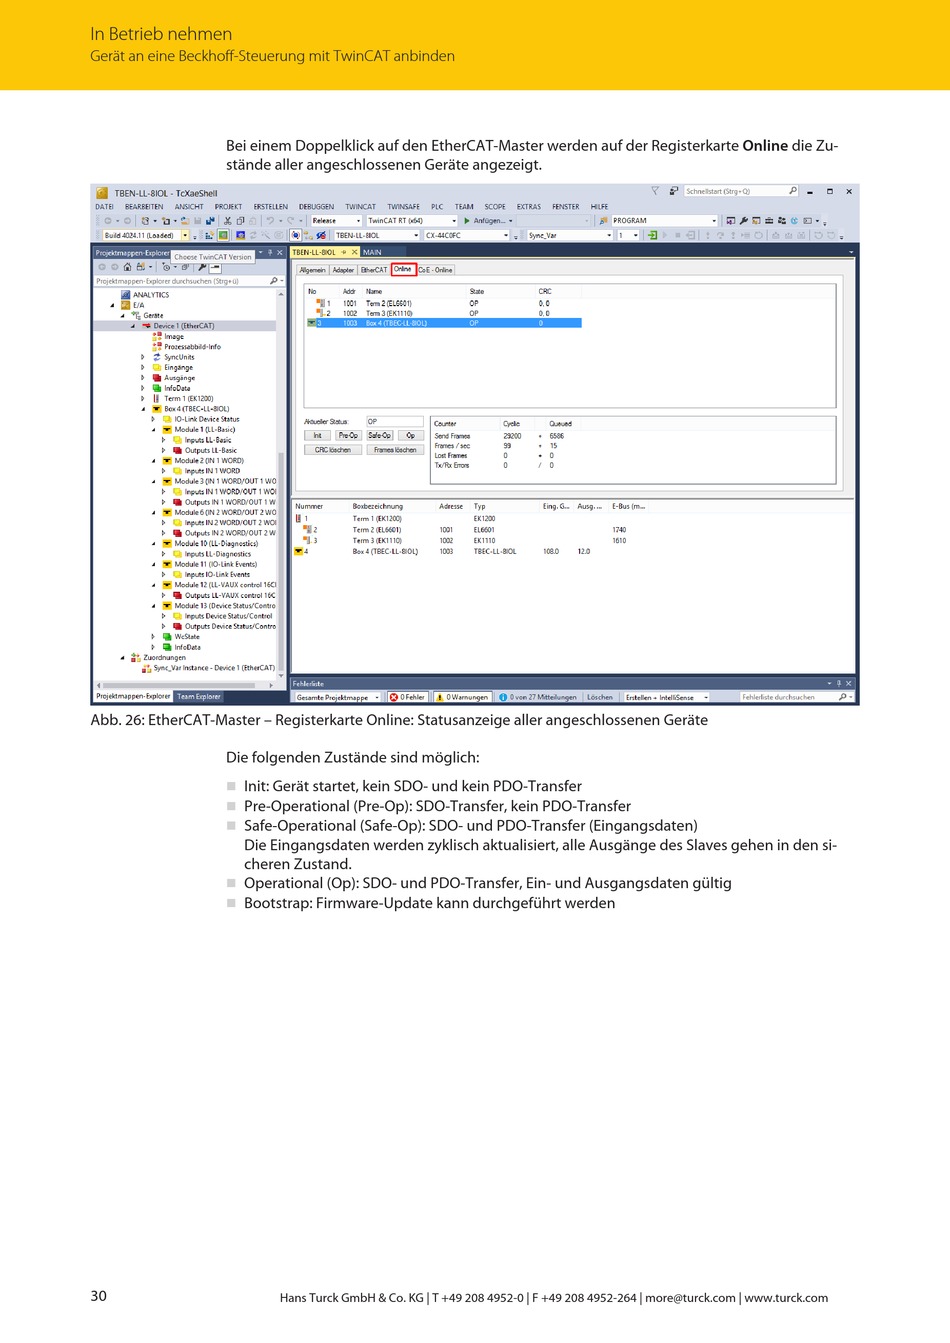950x1343 pixels.
Task: Switch to the CoE - Online tab
Action: click(x=436, y=270)
